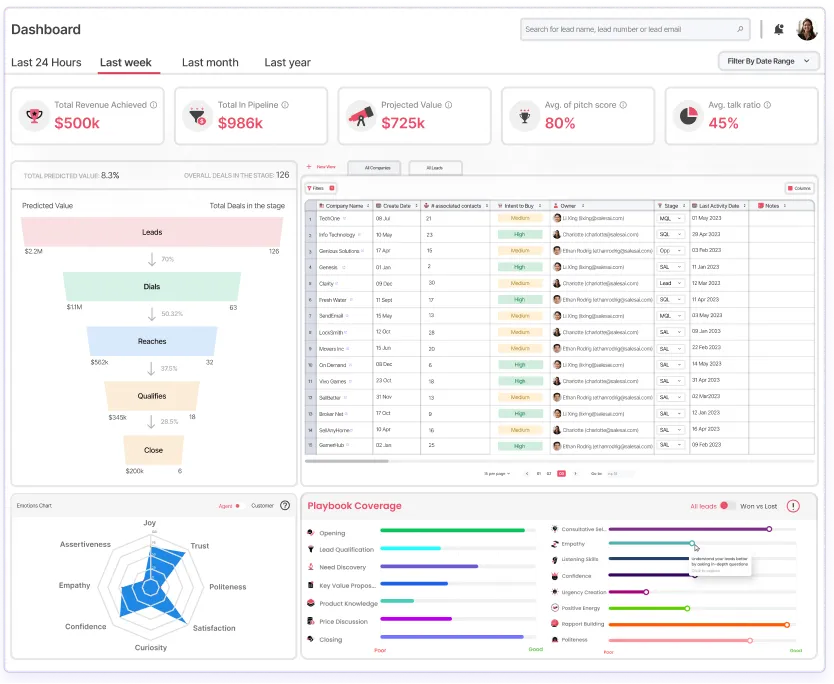Screen dimensions: 834x684
Task: Select the Last 24 Hours tab
Action: (x=46, y=63)
